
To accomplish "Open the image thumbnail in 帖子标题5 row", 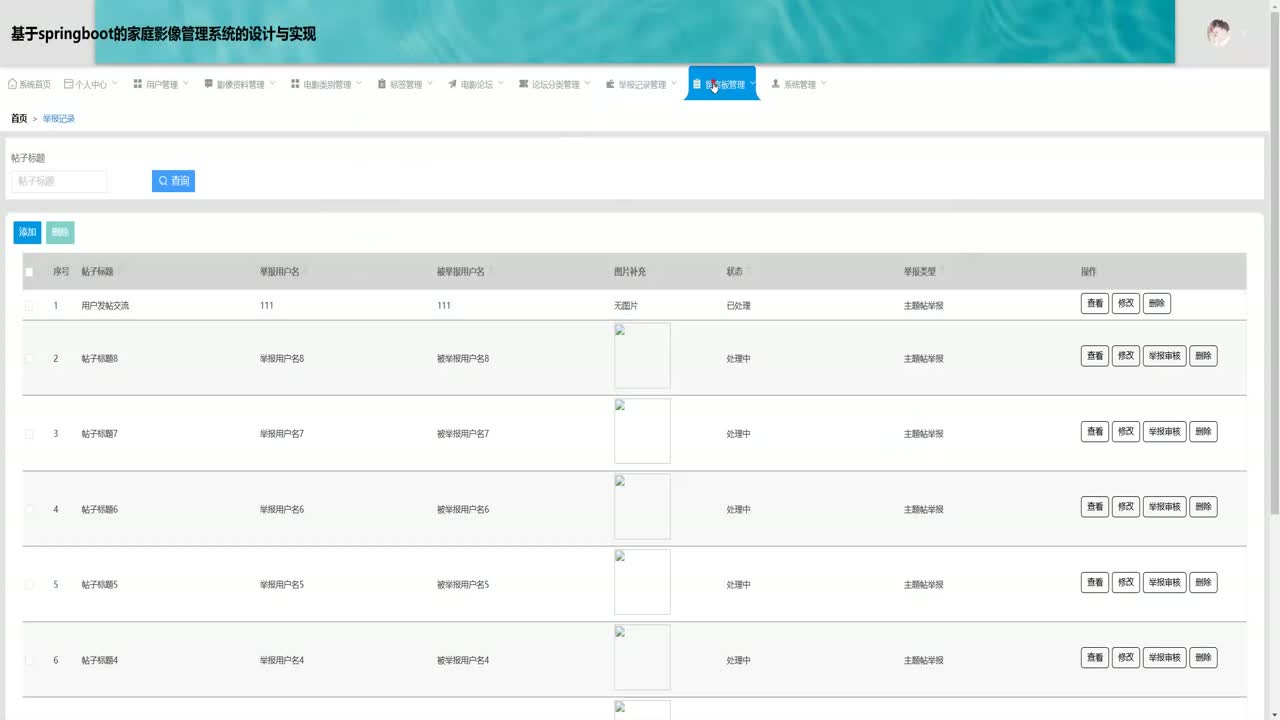I will [x=642, y=582].
